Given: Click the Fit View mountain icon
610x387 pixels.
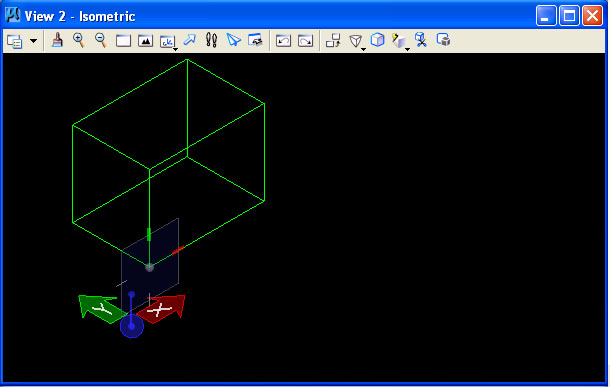Looking at the screenshot, I should pyautogui.click(x=145, y=41).
